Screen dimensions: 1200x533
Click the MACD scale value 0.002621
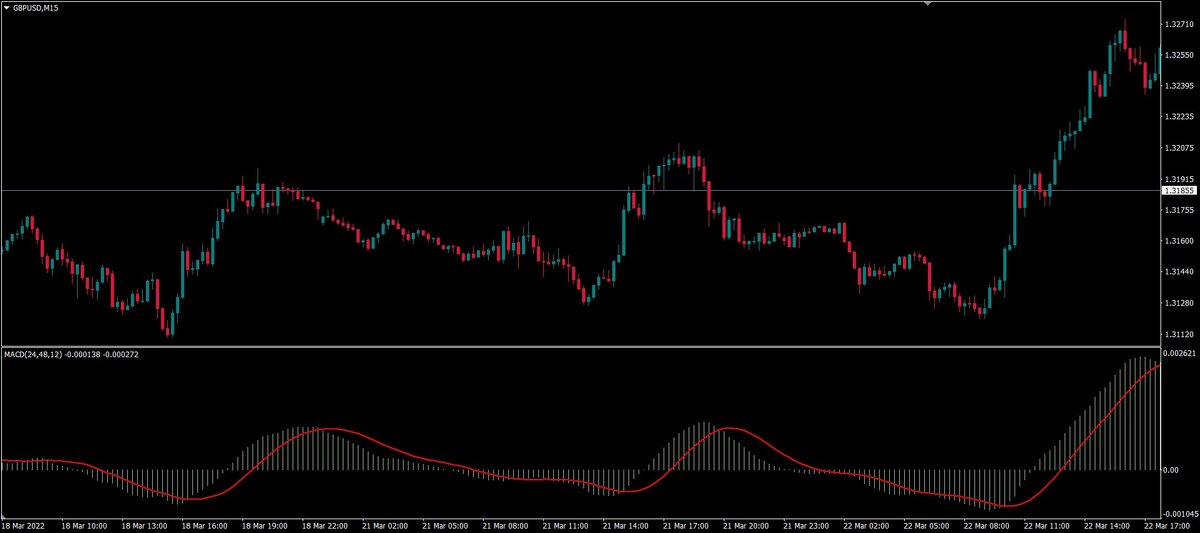pos(1179,354)
